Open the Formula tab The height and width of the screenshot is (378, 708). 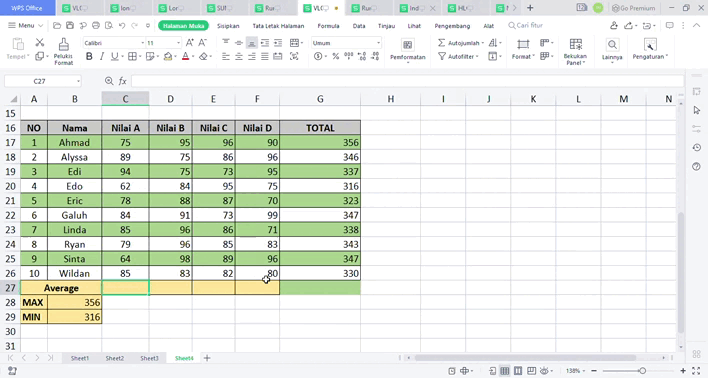tap(328, 26)
